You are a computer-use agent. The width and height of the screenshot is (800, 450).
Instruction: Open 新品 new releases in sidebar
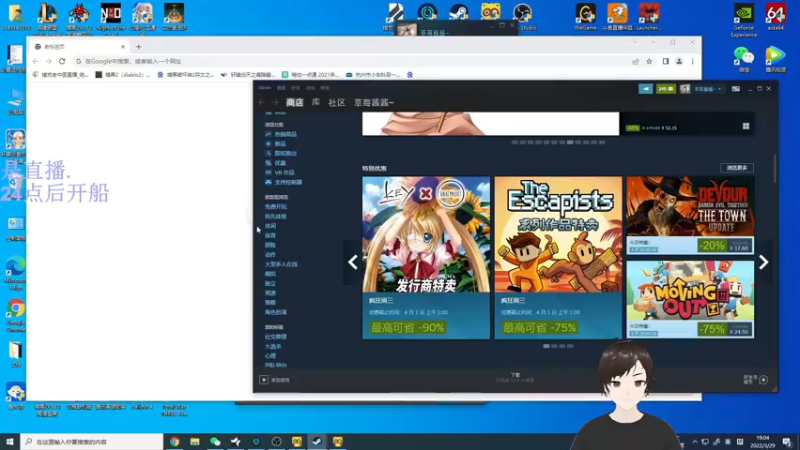(x=280, y=144)
